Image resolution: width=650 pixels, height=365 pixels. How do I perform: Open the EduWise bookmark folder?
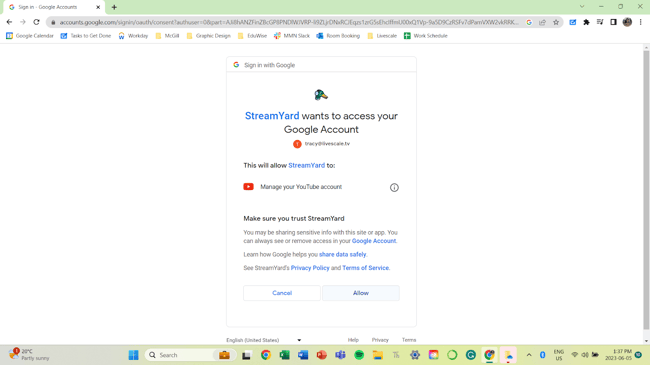[252, 36]
